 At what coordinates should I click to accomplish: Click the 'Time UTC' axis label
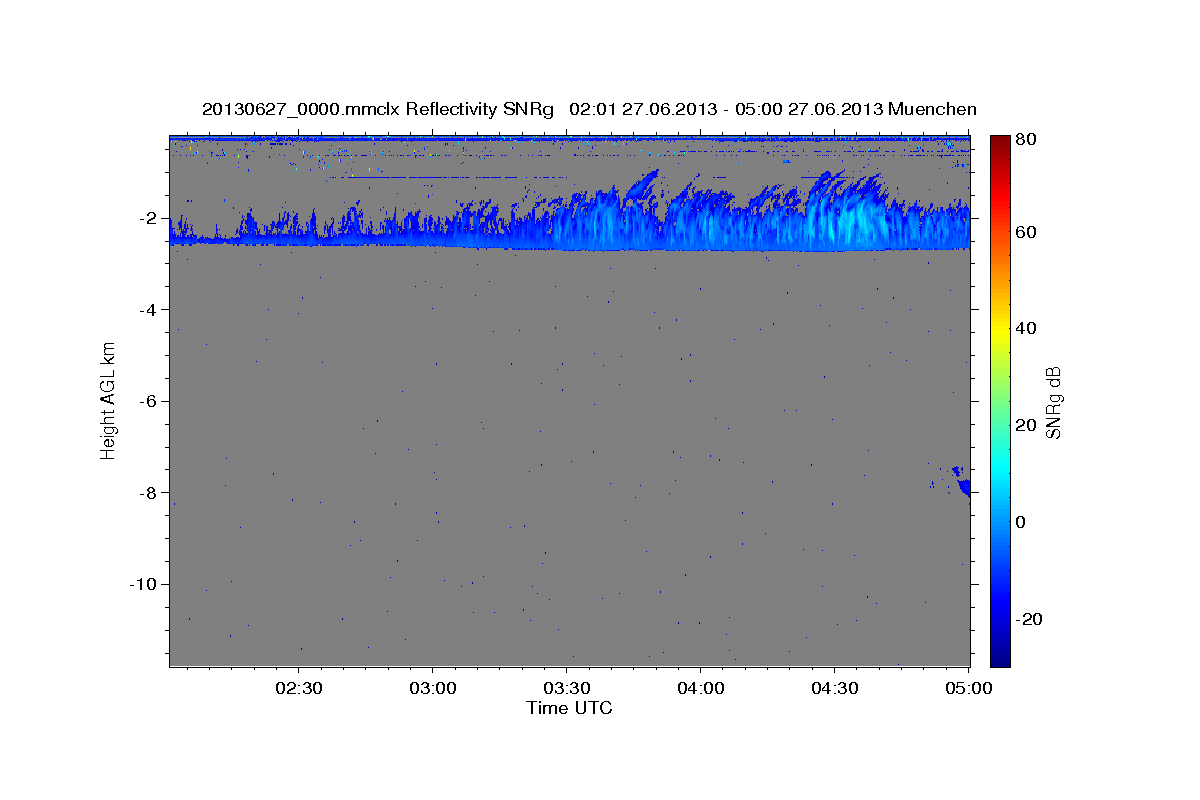click(x=569, y=708)
